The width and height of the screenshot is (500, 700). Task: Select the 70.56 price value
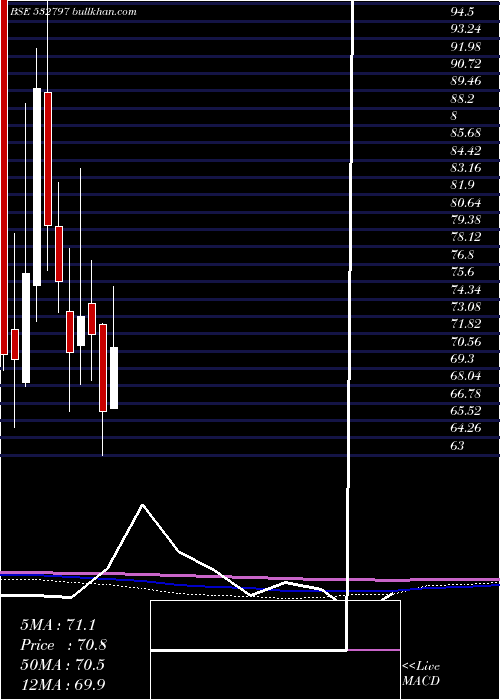coord(466,342)
